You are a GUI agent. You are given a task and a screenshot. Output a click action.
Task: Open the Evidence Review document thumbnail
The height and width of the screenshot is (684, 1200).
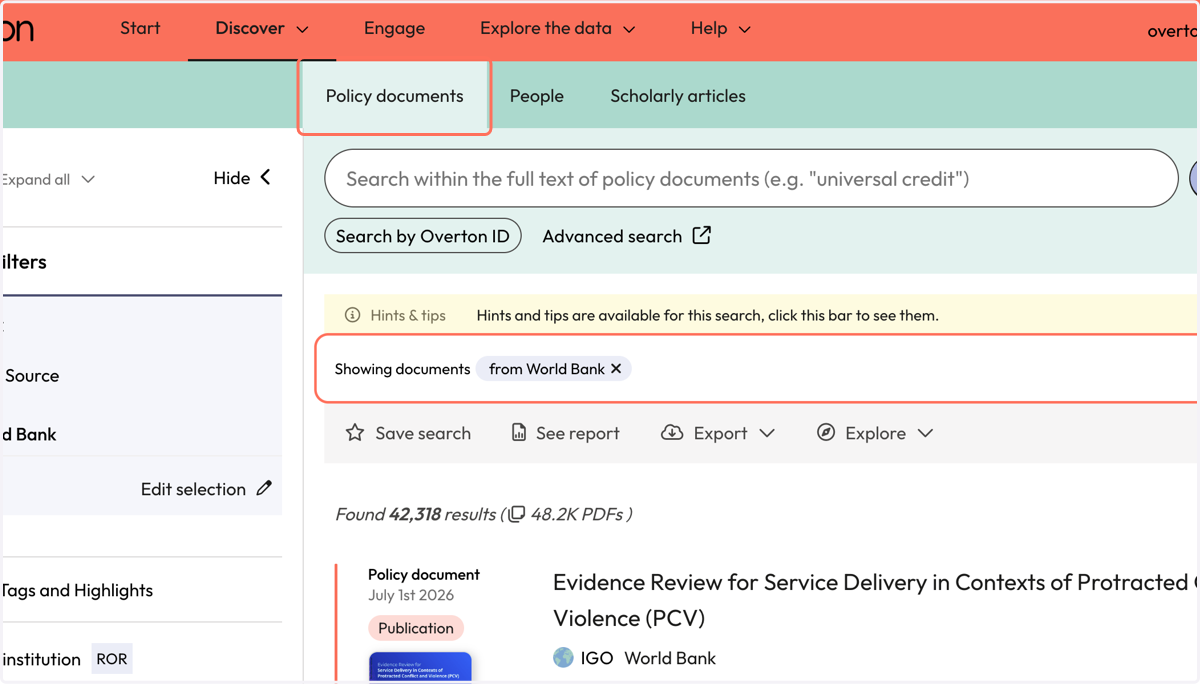[x=420, y=667]
